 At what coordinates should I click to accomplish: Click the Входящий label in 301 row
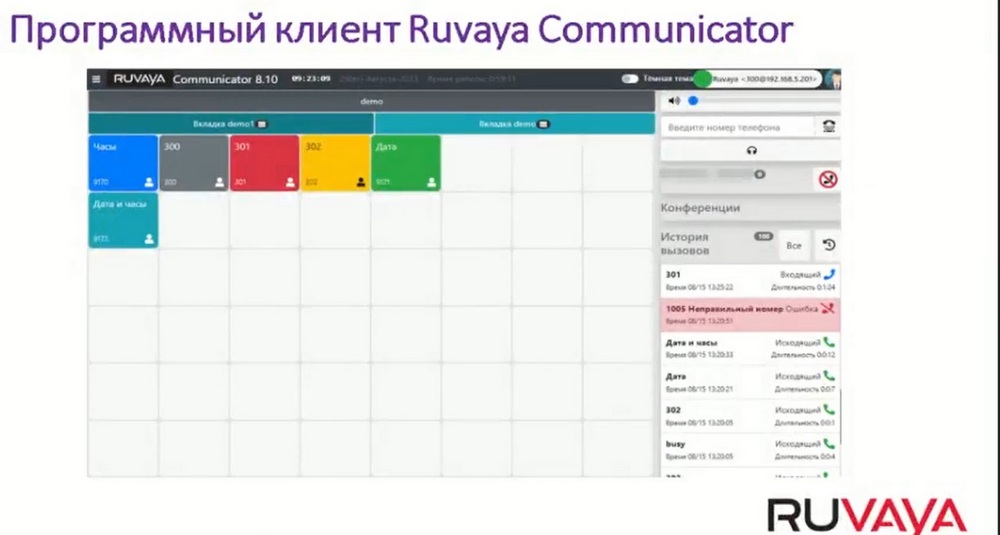(800, 275)
